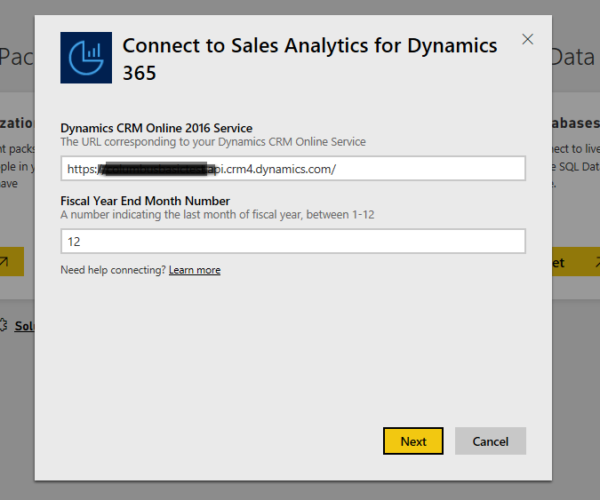Click the Sales Analytics chart logo icon
This screenshot has width=600, height=500.
coord(86,58)
